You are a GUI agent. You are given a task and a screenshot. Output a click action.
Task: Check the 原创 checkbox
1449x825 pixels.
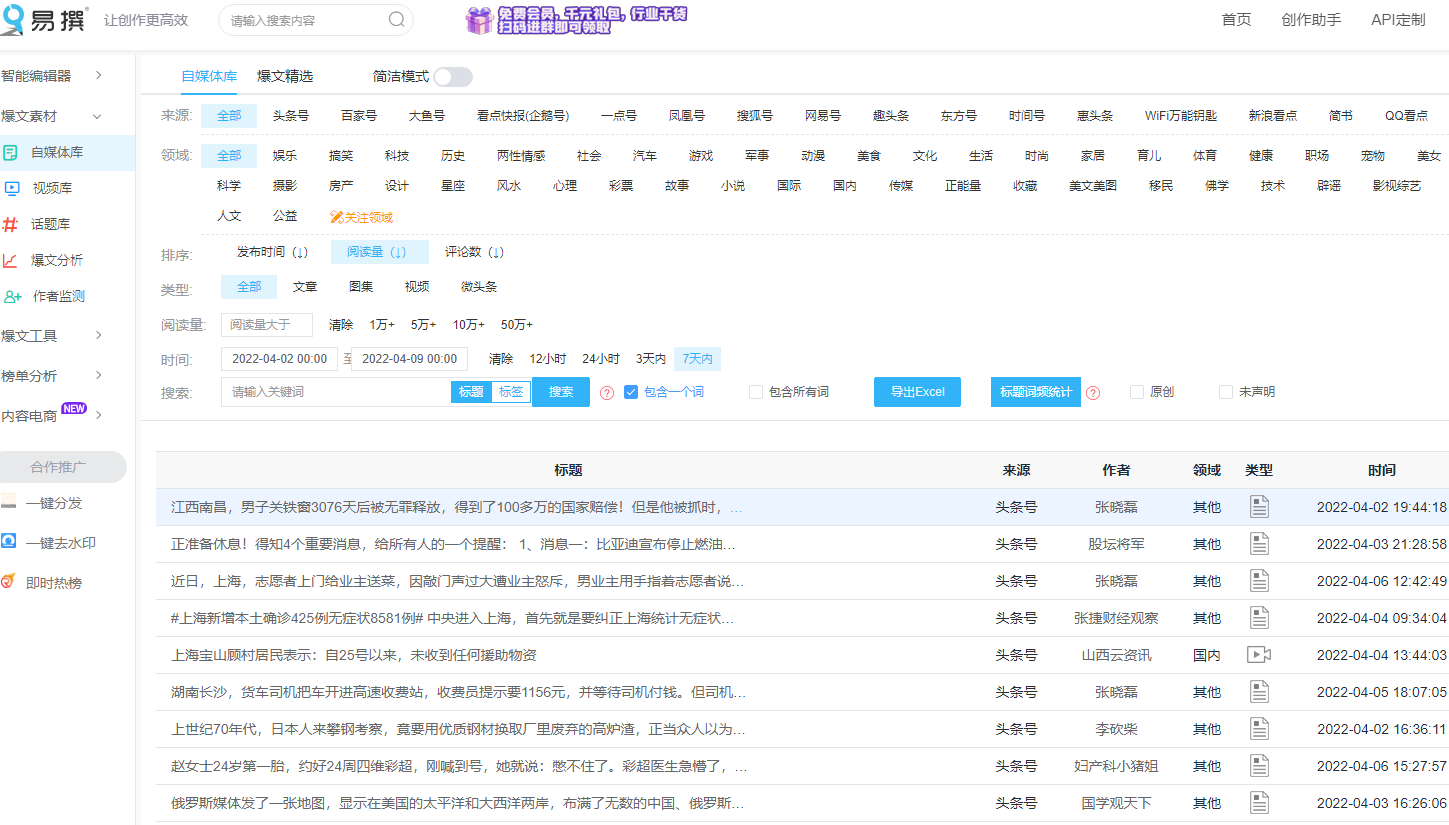pos(1135,392)
